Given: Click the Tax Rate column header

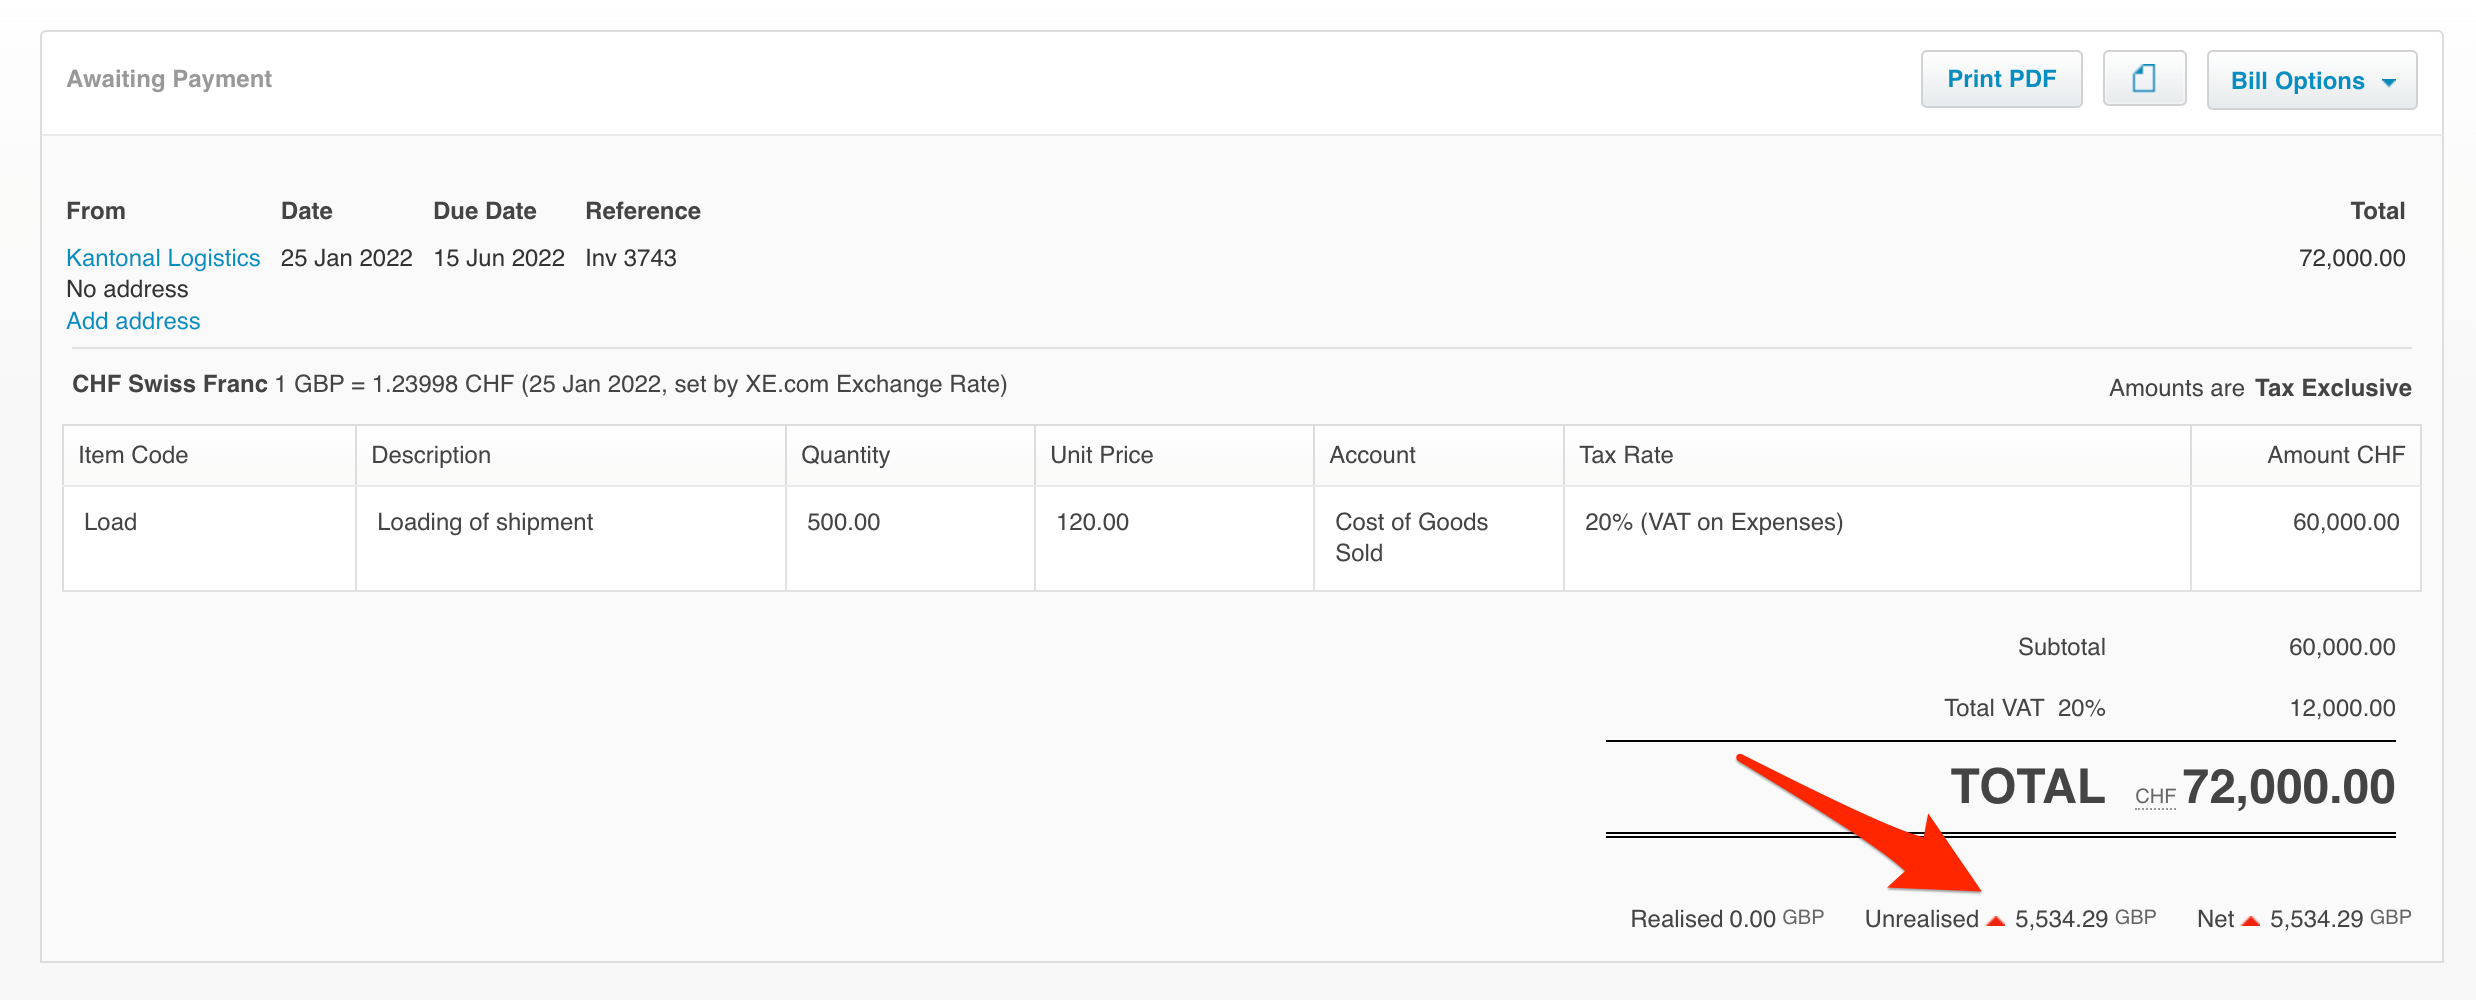Looking at the screenshot, I should pos(1624,455).
